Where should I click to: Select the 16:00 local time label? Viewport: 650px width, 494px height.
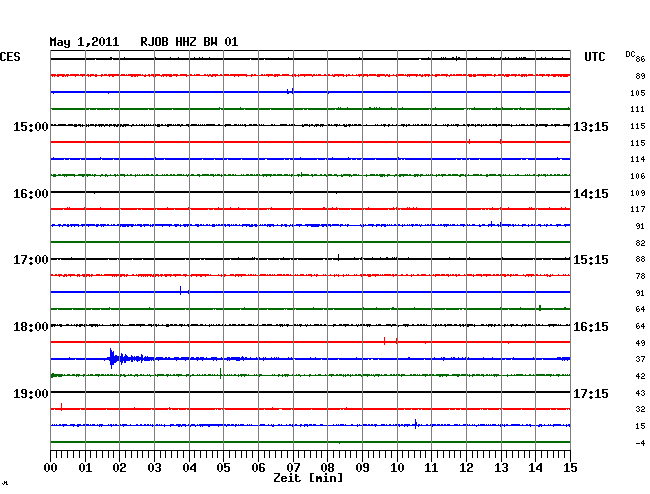(31, 194)
